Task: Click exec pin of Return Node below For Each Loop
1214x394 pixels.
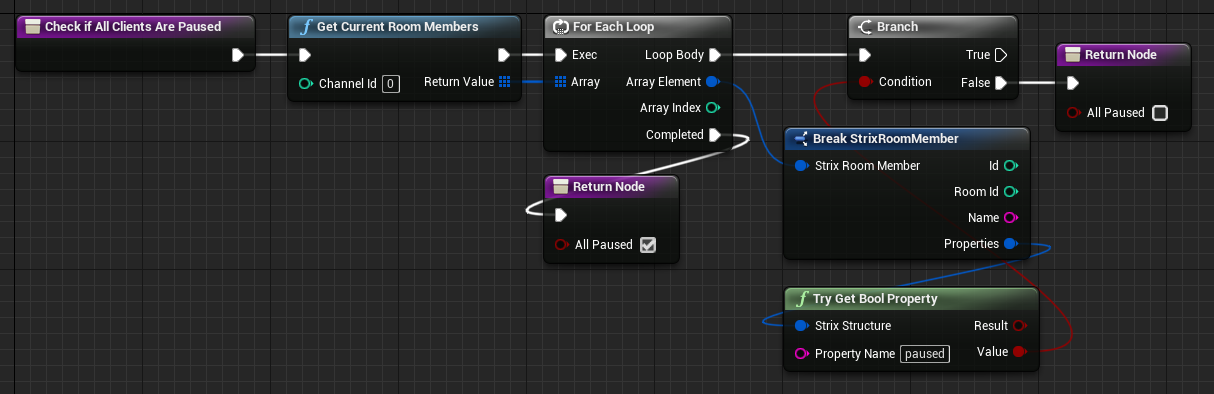Action: (x=561, y=215)
